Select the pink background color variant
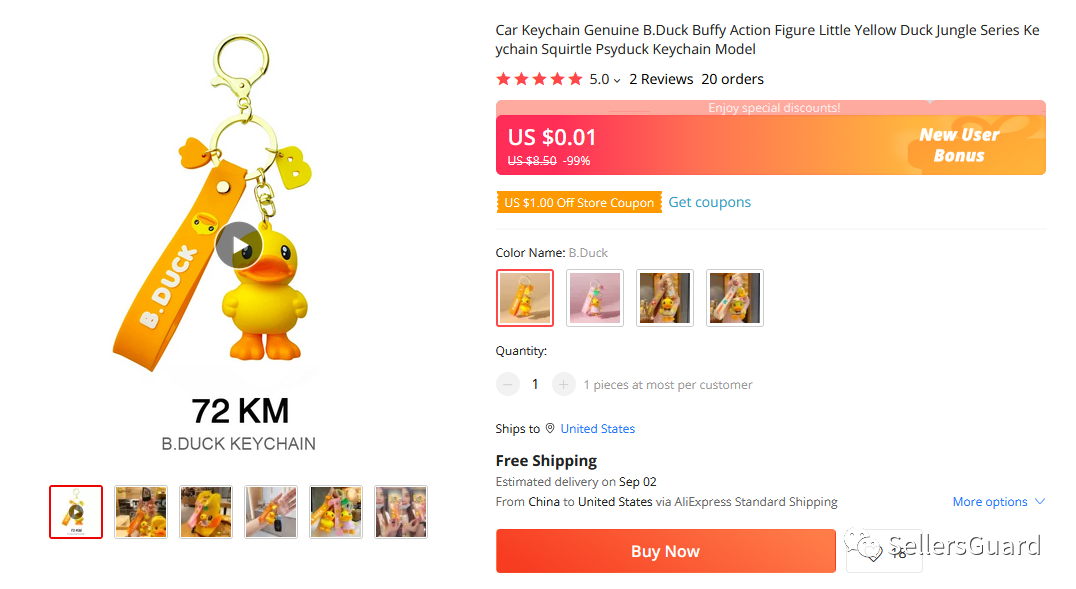 point(595,298)
